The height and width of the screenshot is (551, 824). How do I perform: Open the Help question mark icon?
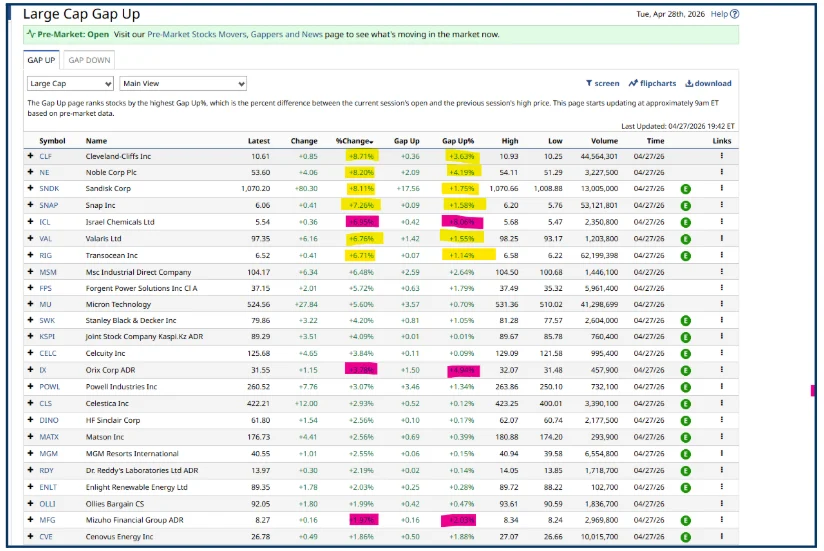[x=735, y=14]
